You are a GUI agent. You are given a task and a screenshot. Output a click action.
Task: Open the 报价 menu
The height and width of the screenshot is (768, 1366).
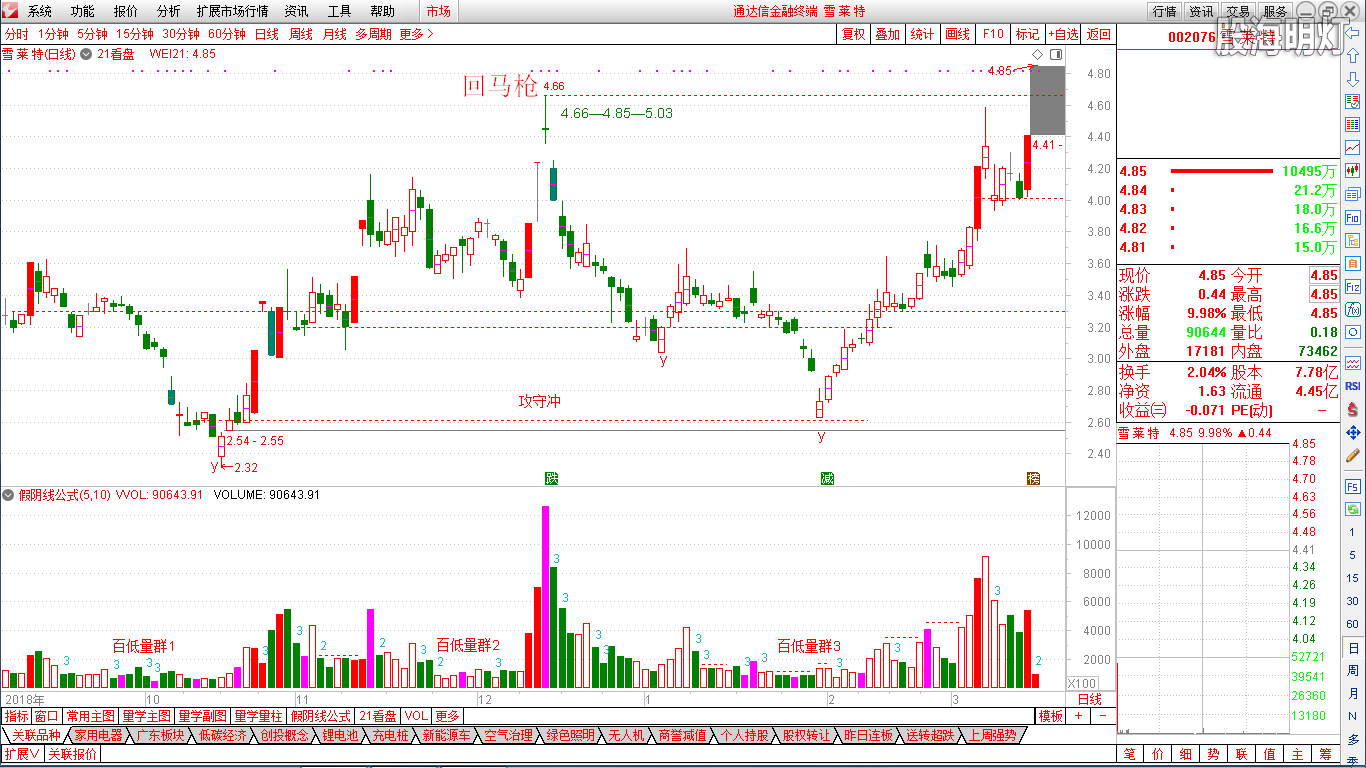(x=126, y=11)
